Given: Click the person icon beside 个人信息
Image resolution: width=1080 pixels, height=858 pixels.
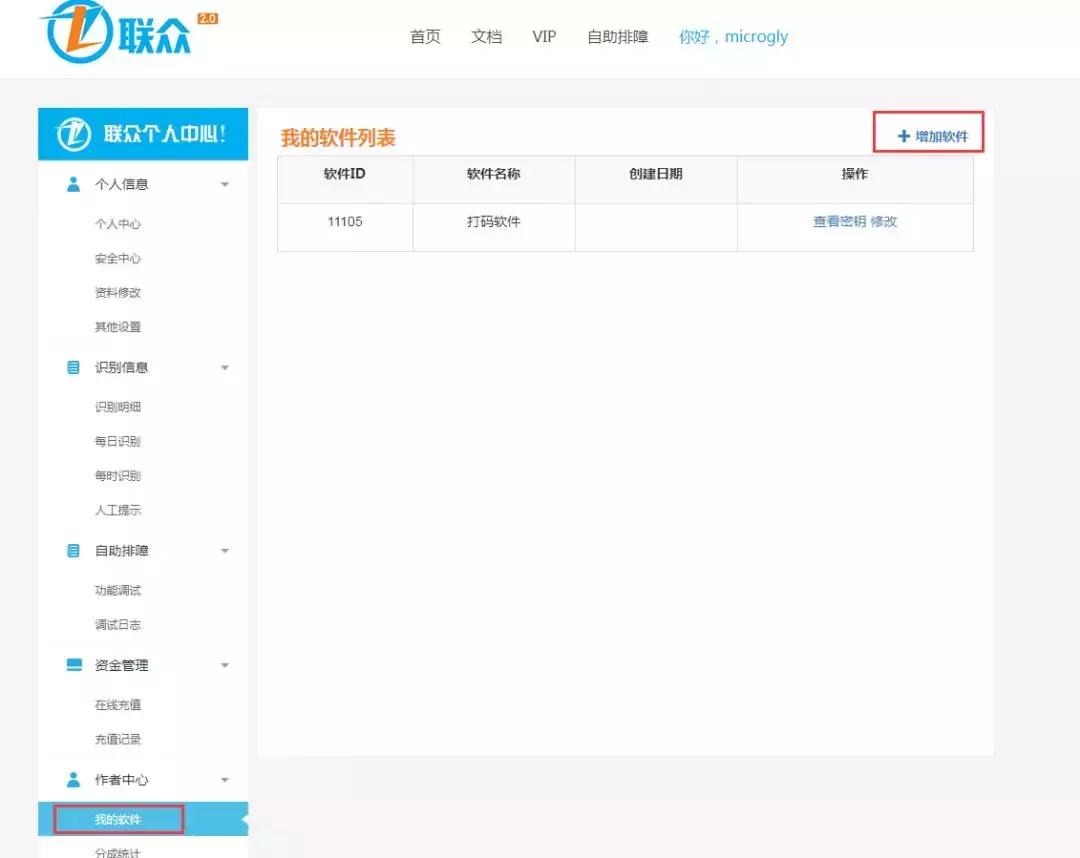Looking at the screenshot, I should 72,183.
